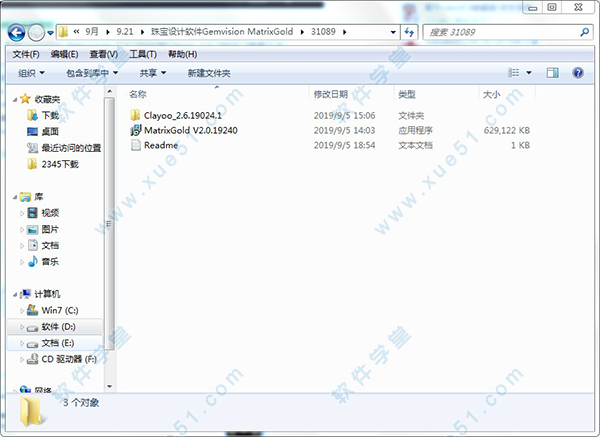
Task: Sort by the 修改日期 column header
Action: tap(331, 94)
